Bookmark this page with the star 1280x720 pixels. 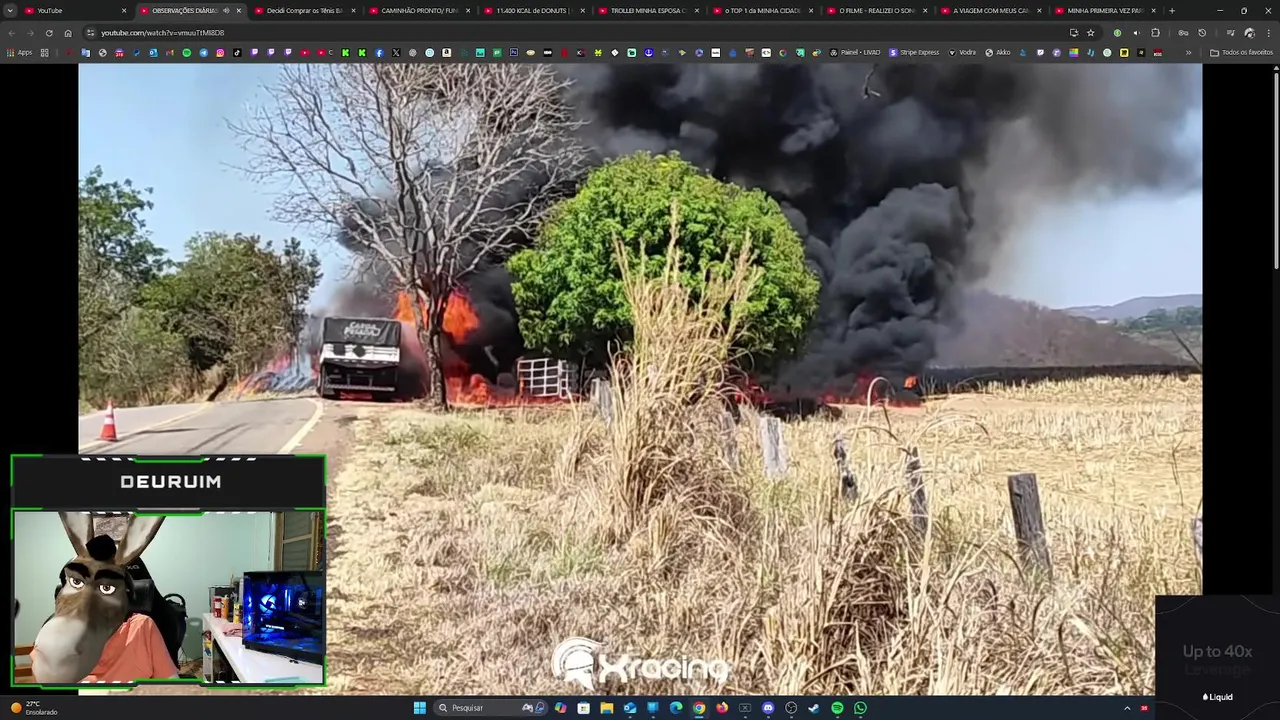point(1091,32)
